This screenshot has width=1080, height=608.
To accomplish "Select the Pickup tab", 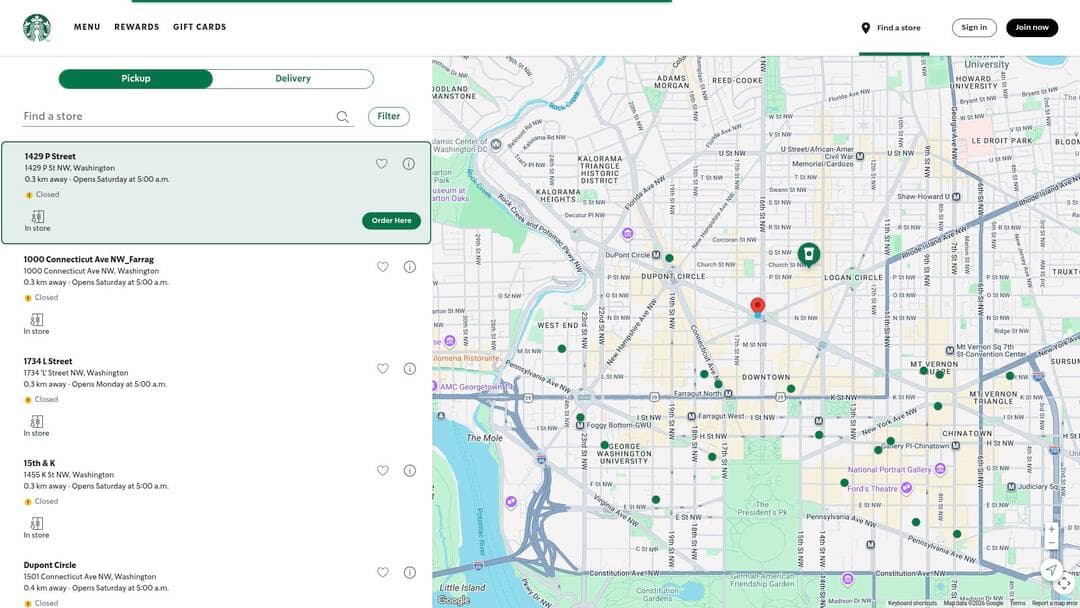I will tap(136, 79).
